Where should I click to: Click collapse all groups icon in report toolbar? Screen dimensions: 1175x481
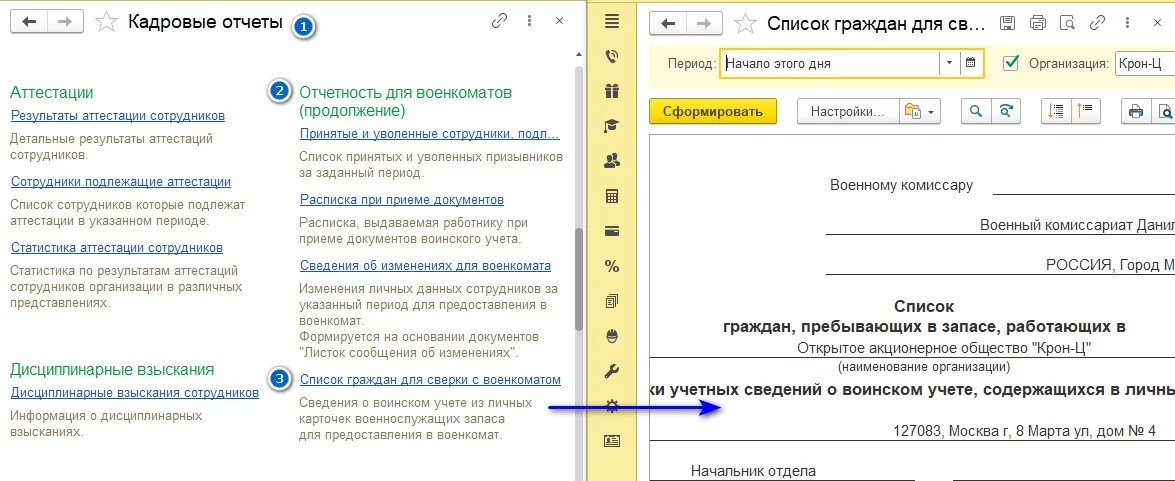pos(1085,112)
